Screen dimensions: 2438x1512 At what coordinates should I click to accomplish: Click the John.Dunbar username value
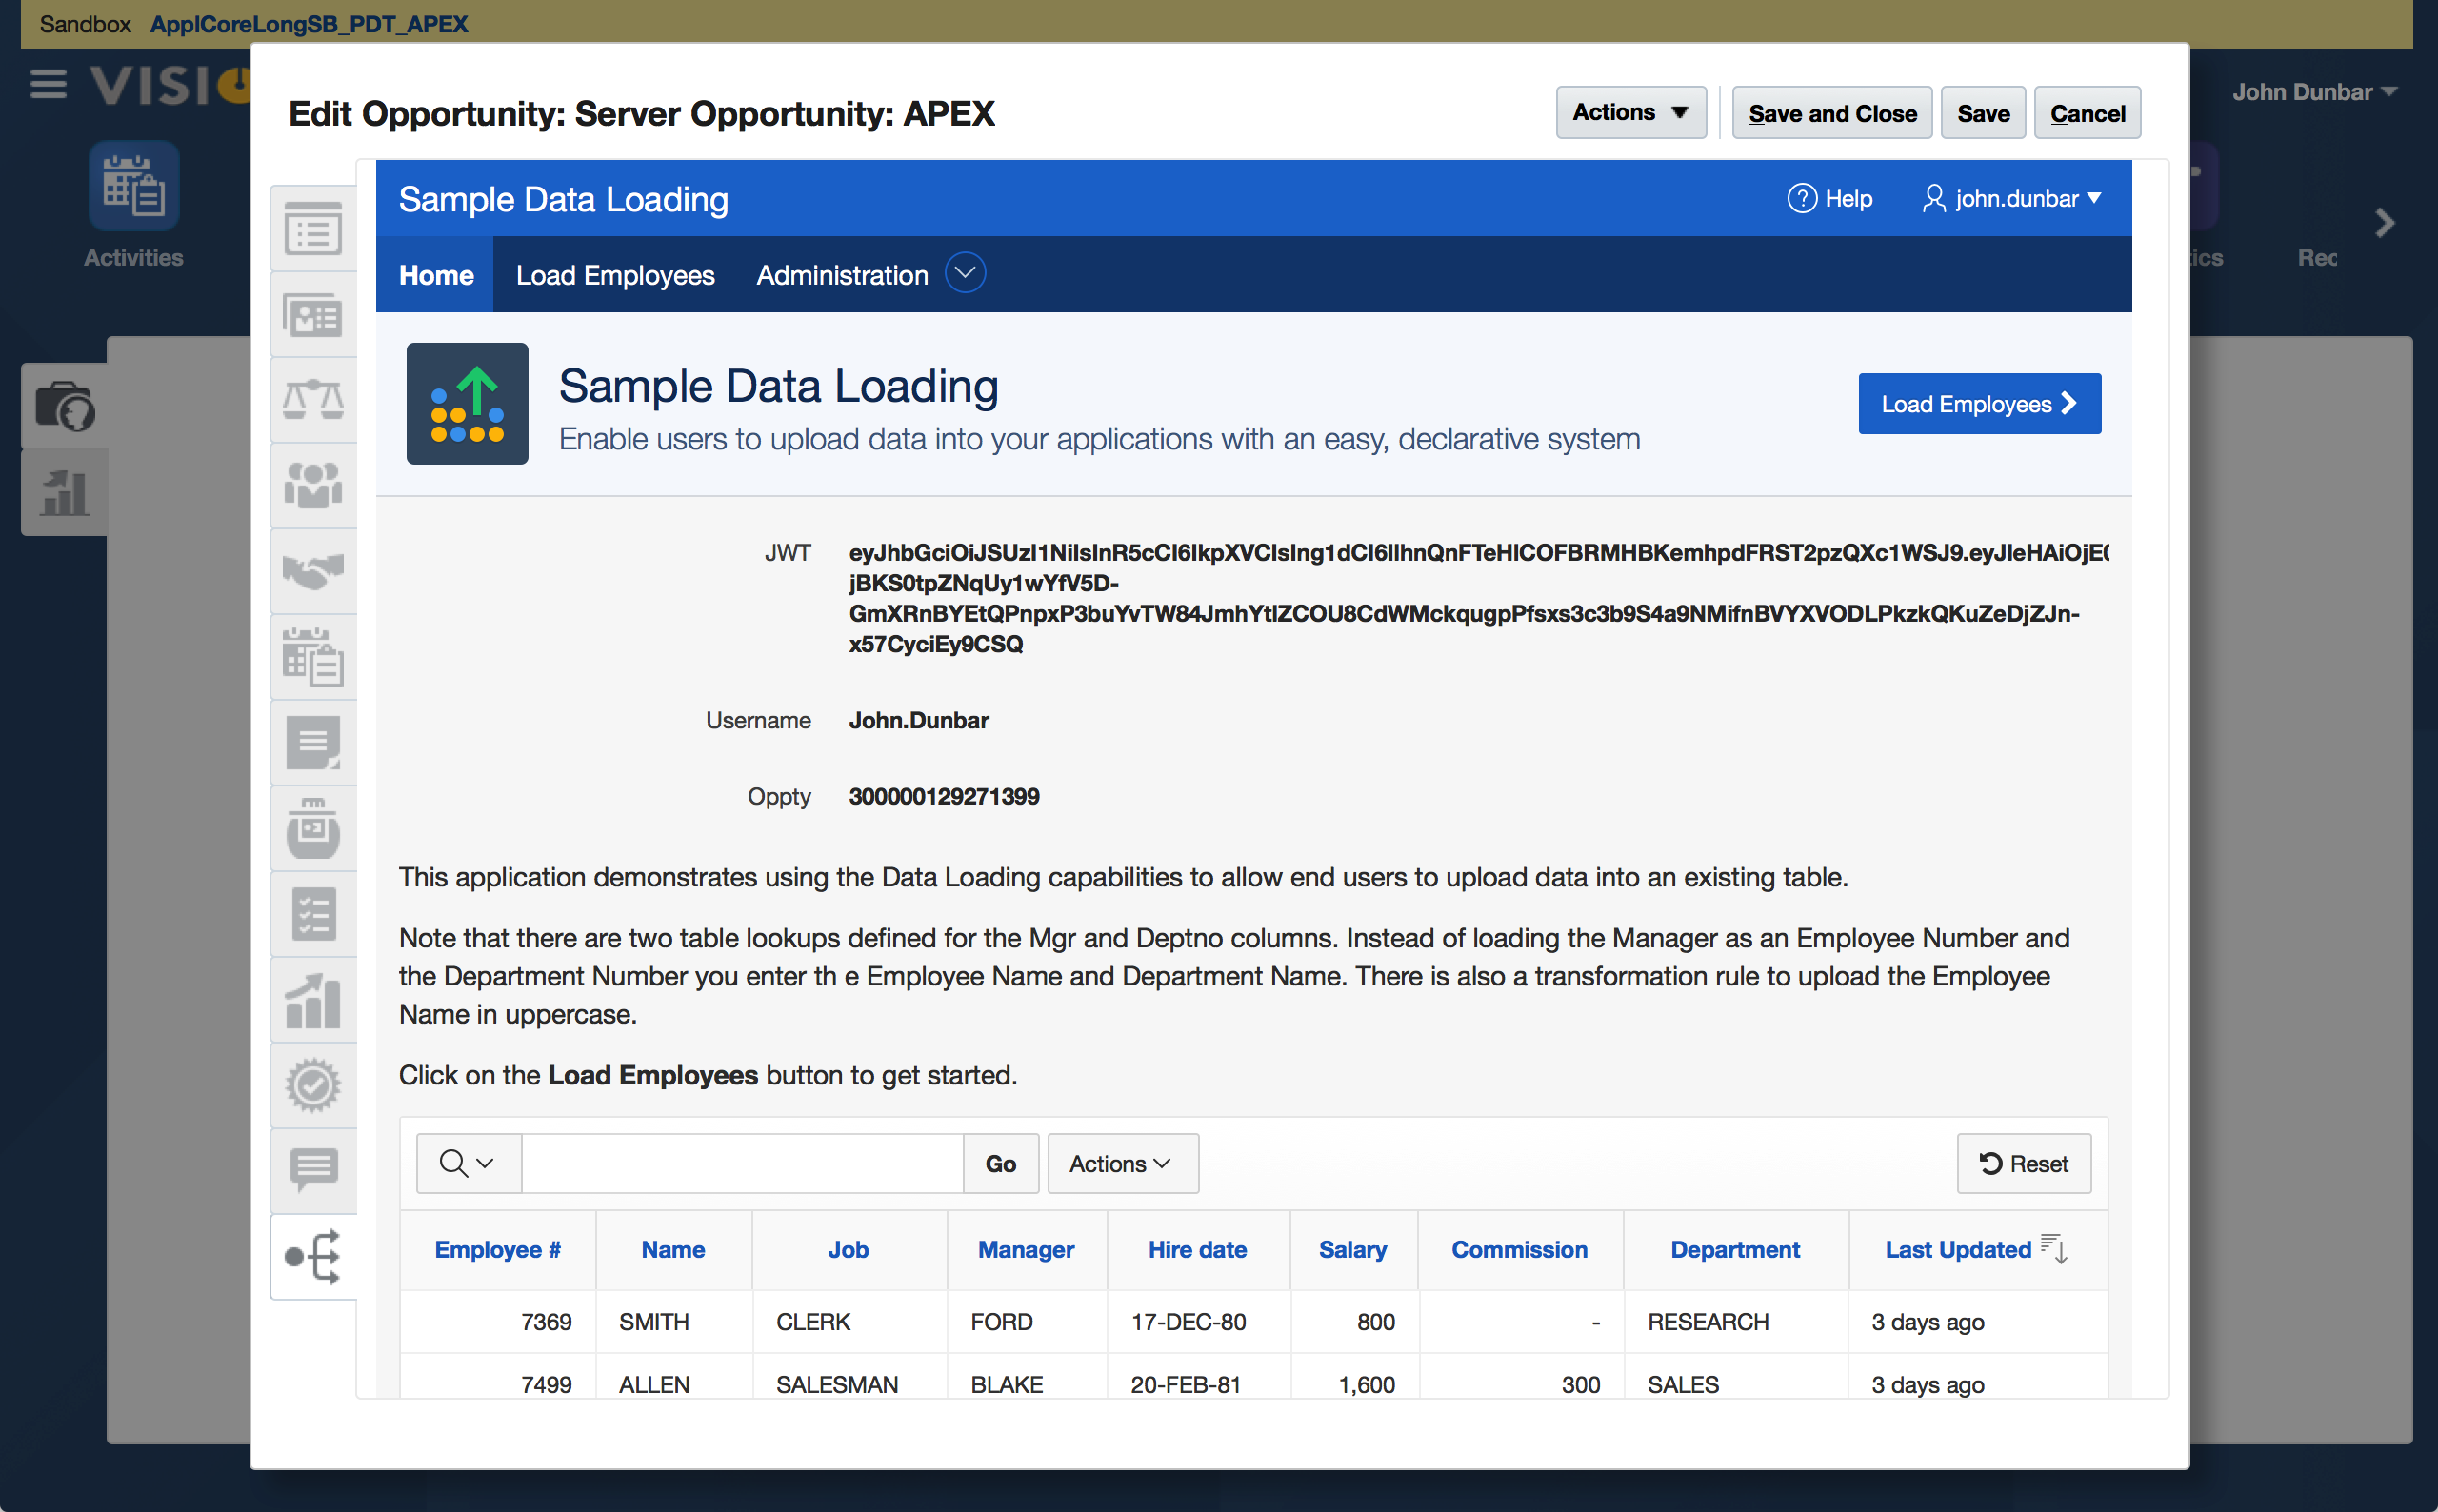click(x=918, y=720)
